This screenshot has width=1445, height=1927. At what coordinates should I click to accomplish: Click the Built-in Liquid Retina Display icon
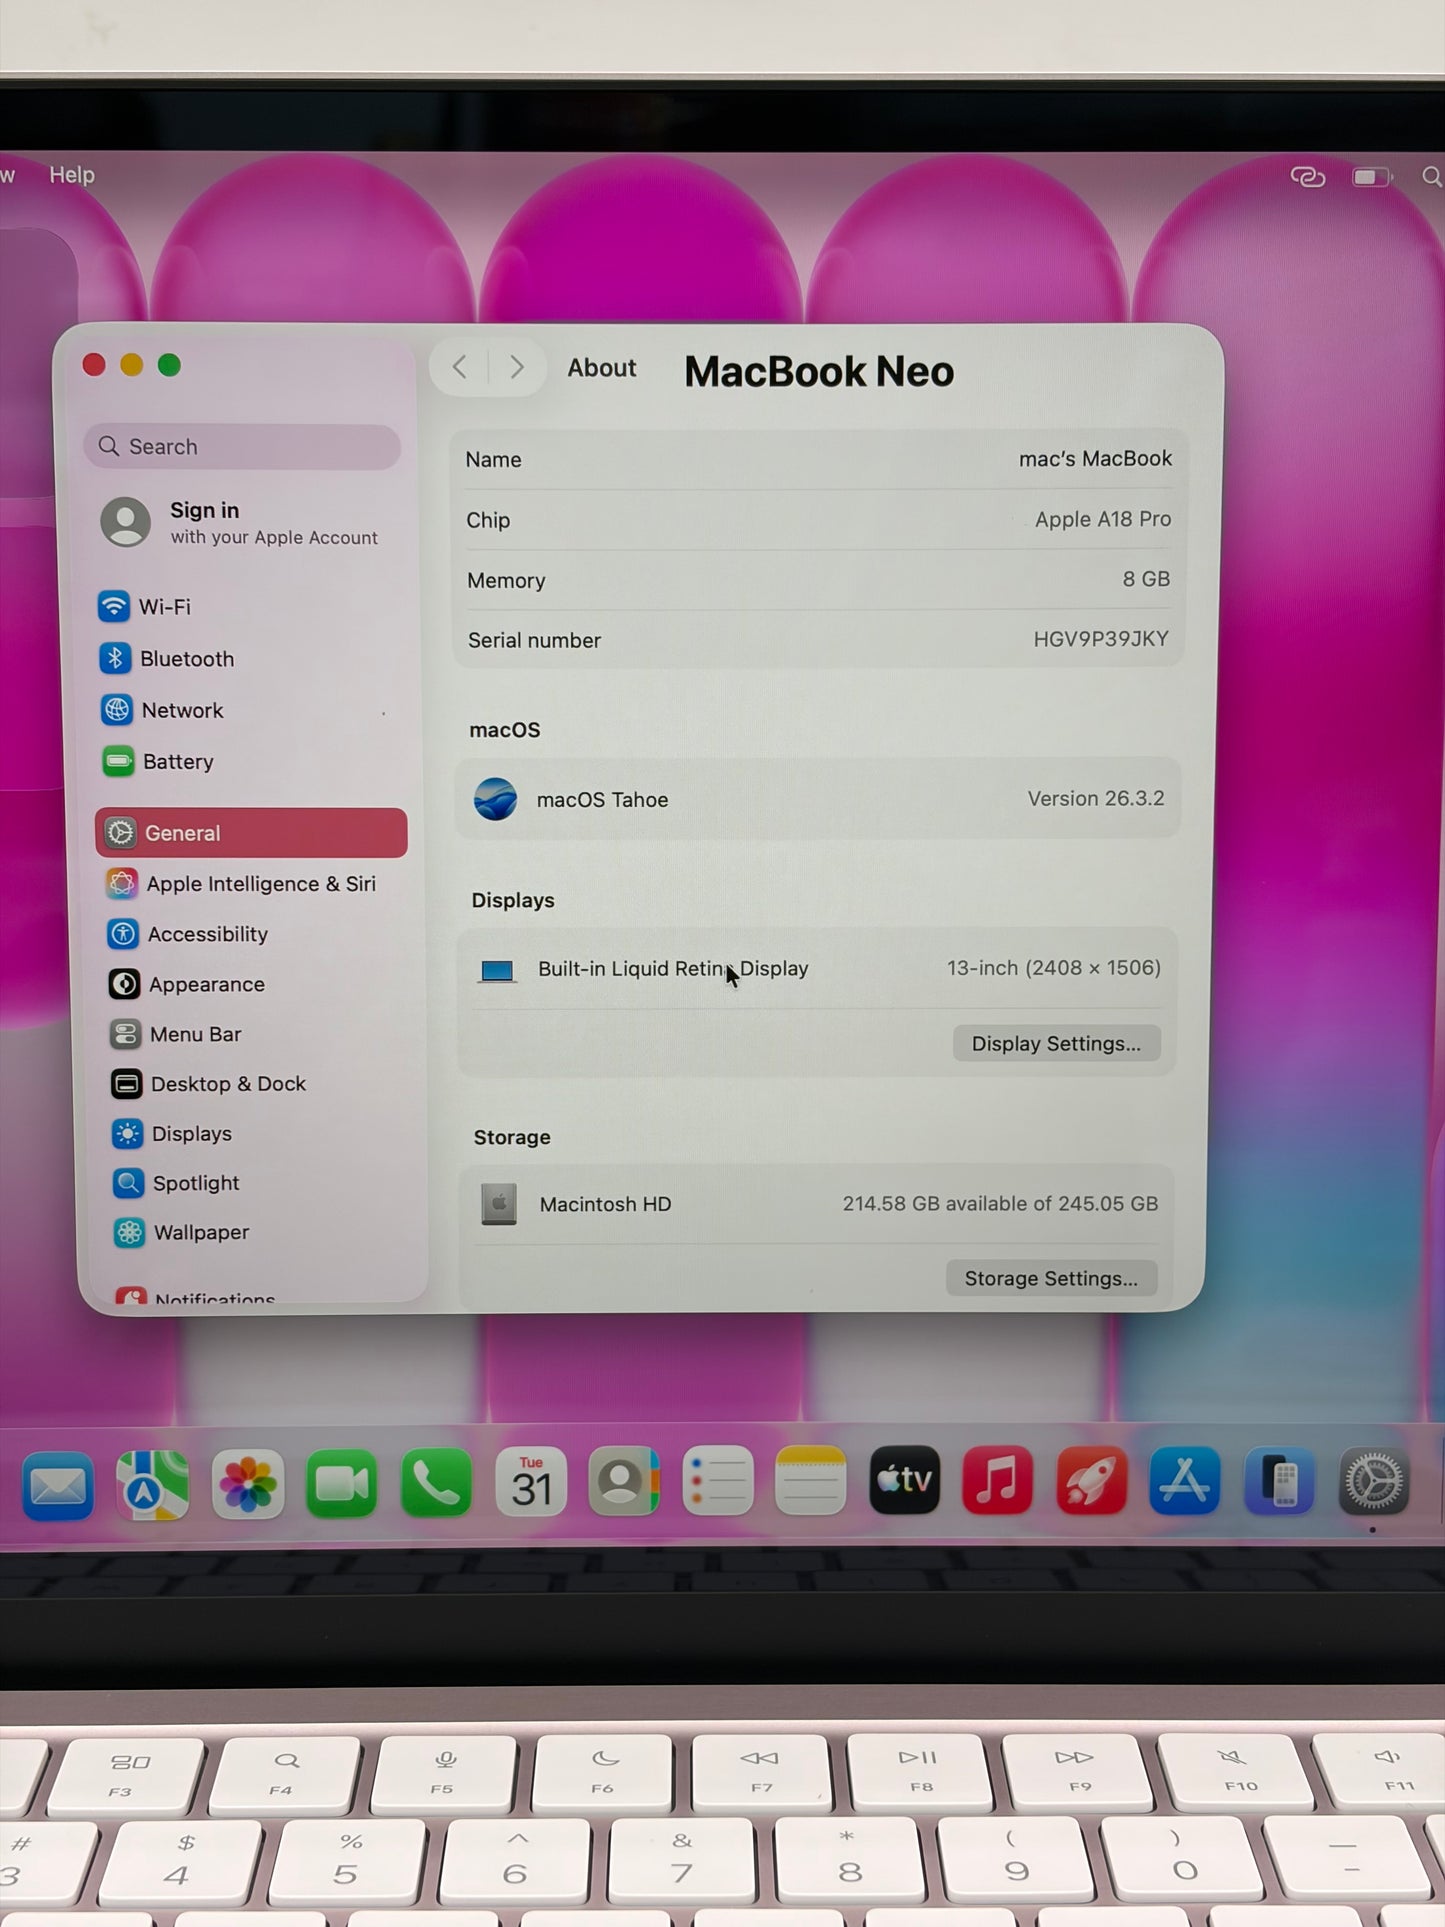(x=497, y=970)
